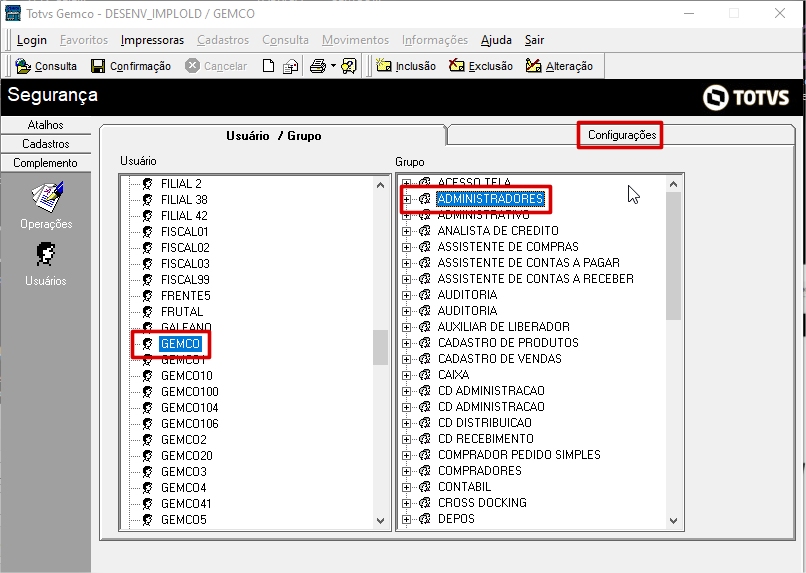Select the ASSISTENTE DE CONTAS A RECEBER group

535,279
